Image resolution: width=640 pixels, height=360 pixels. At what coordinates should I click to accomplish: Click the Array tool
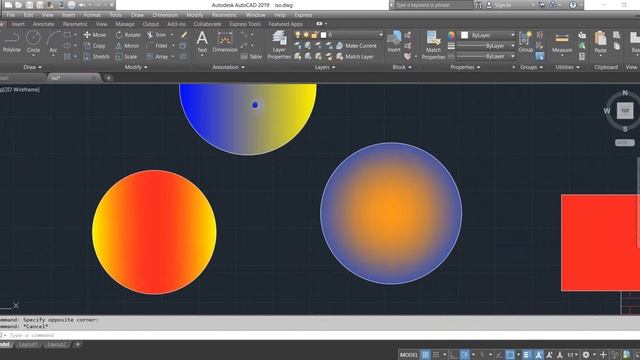click(x=158, y=56)
